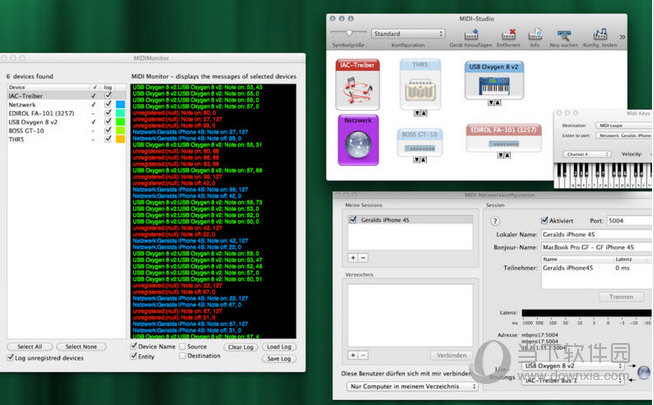This screenshot has width=654, height=405.
Task: Add a session with plus under Meine Sessions
Action: coord(353,258)
